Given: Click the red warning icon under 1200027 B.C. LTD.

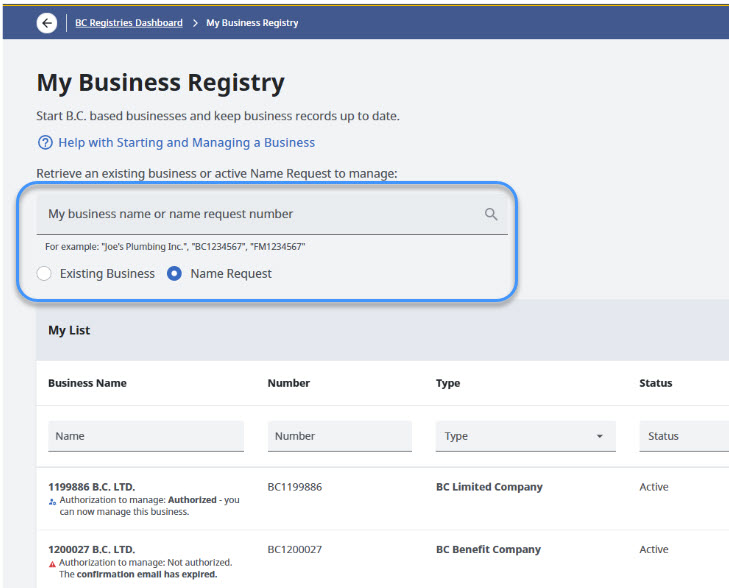Looking at the screenshot, I should tap(52, 563).
